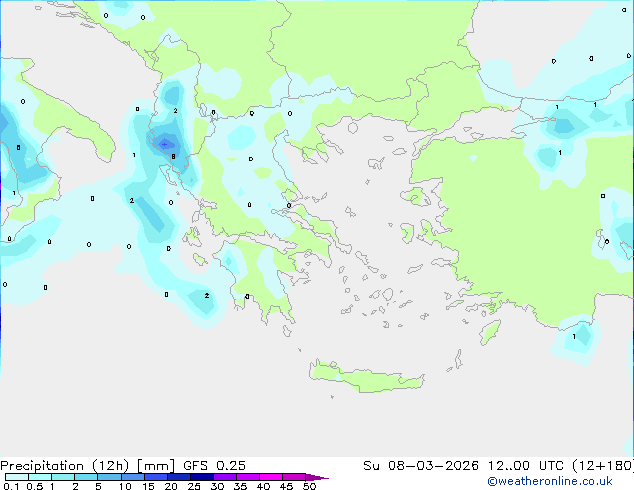This screenshot has height=490, width=634.
Task: Click the "GFS 0.25" model label
Action: click(x=214, y=466)
